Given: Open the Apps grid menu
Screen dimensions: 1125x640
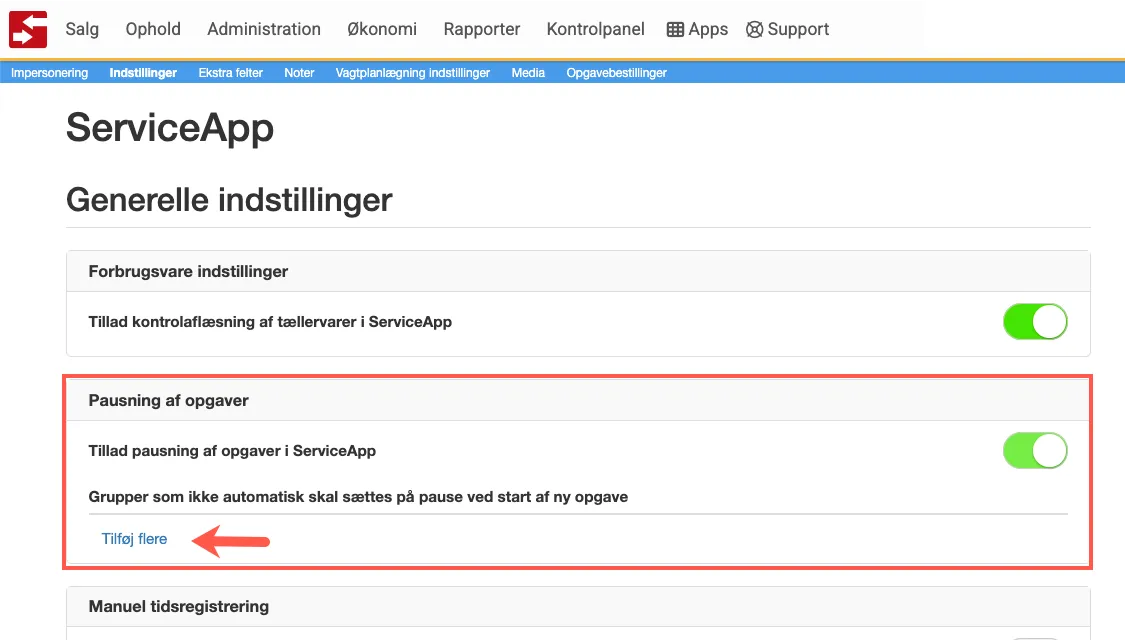Looking at the screenshot, I should (x=697, y=29).
